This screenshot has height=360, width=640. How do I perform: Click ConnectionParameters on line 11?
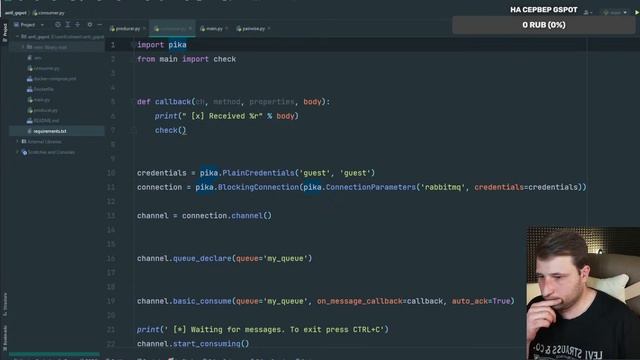coord(371,187)
